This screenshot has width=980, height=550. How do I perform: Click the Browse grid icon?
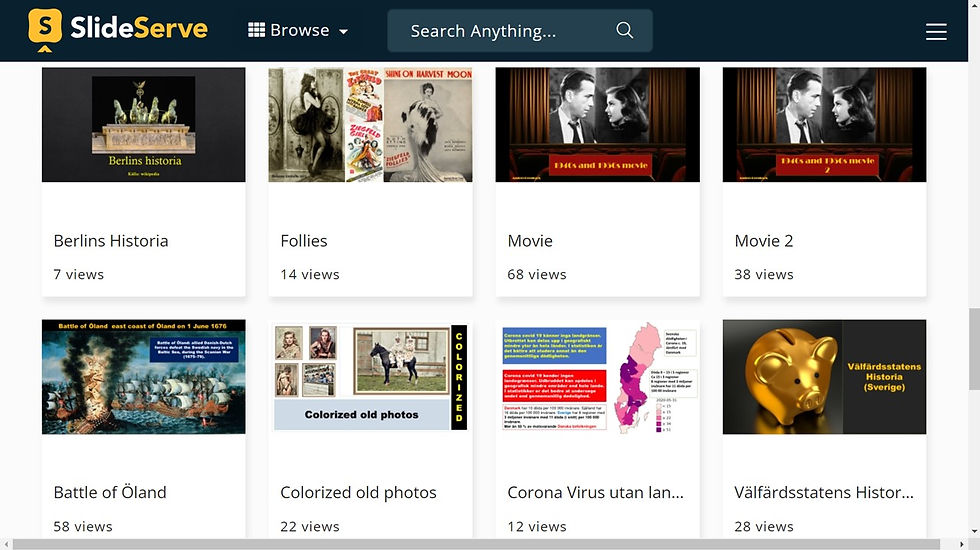256,30
